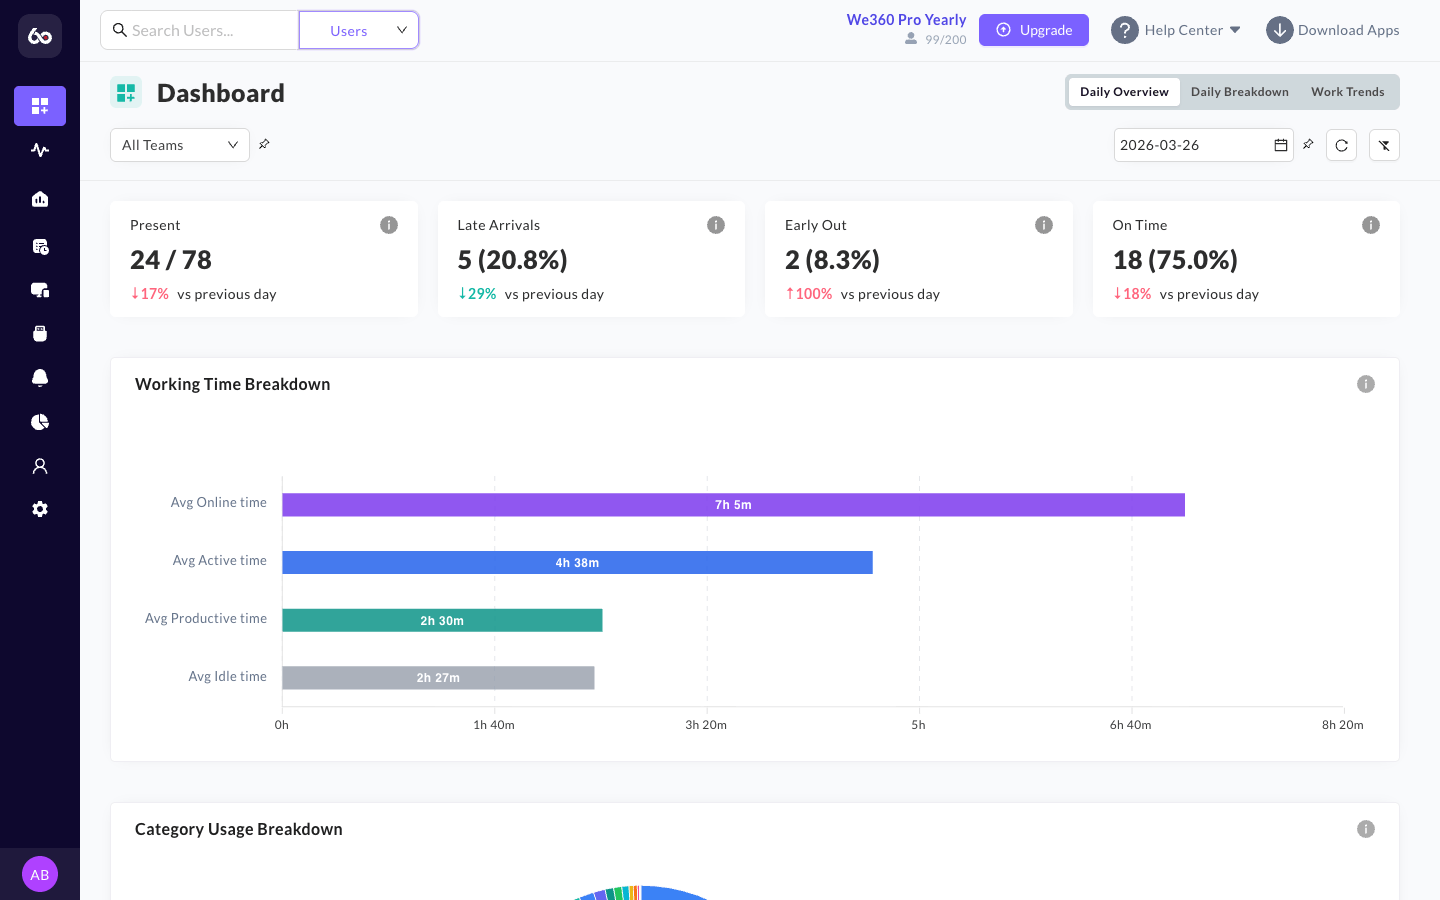Click the 2 (8.3%) Early Out value

[833, 260]
